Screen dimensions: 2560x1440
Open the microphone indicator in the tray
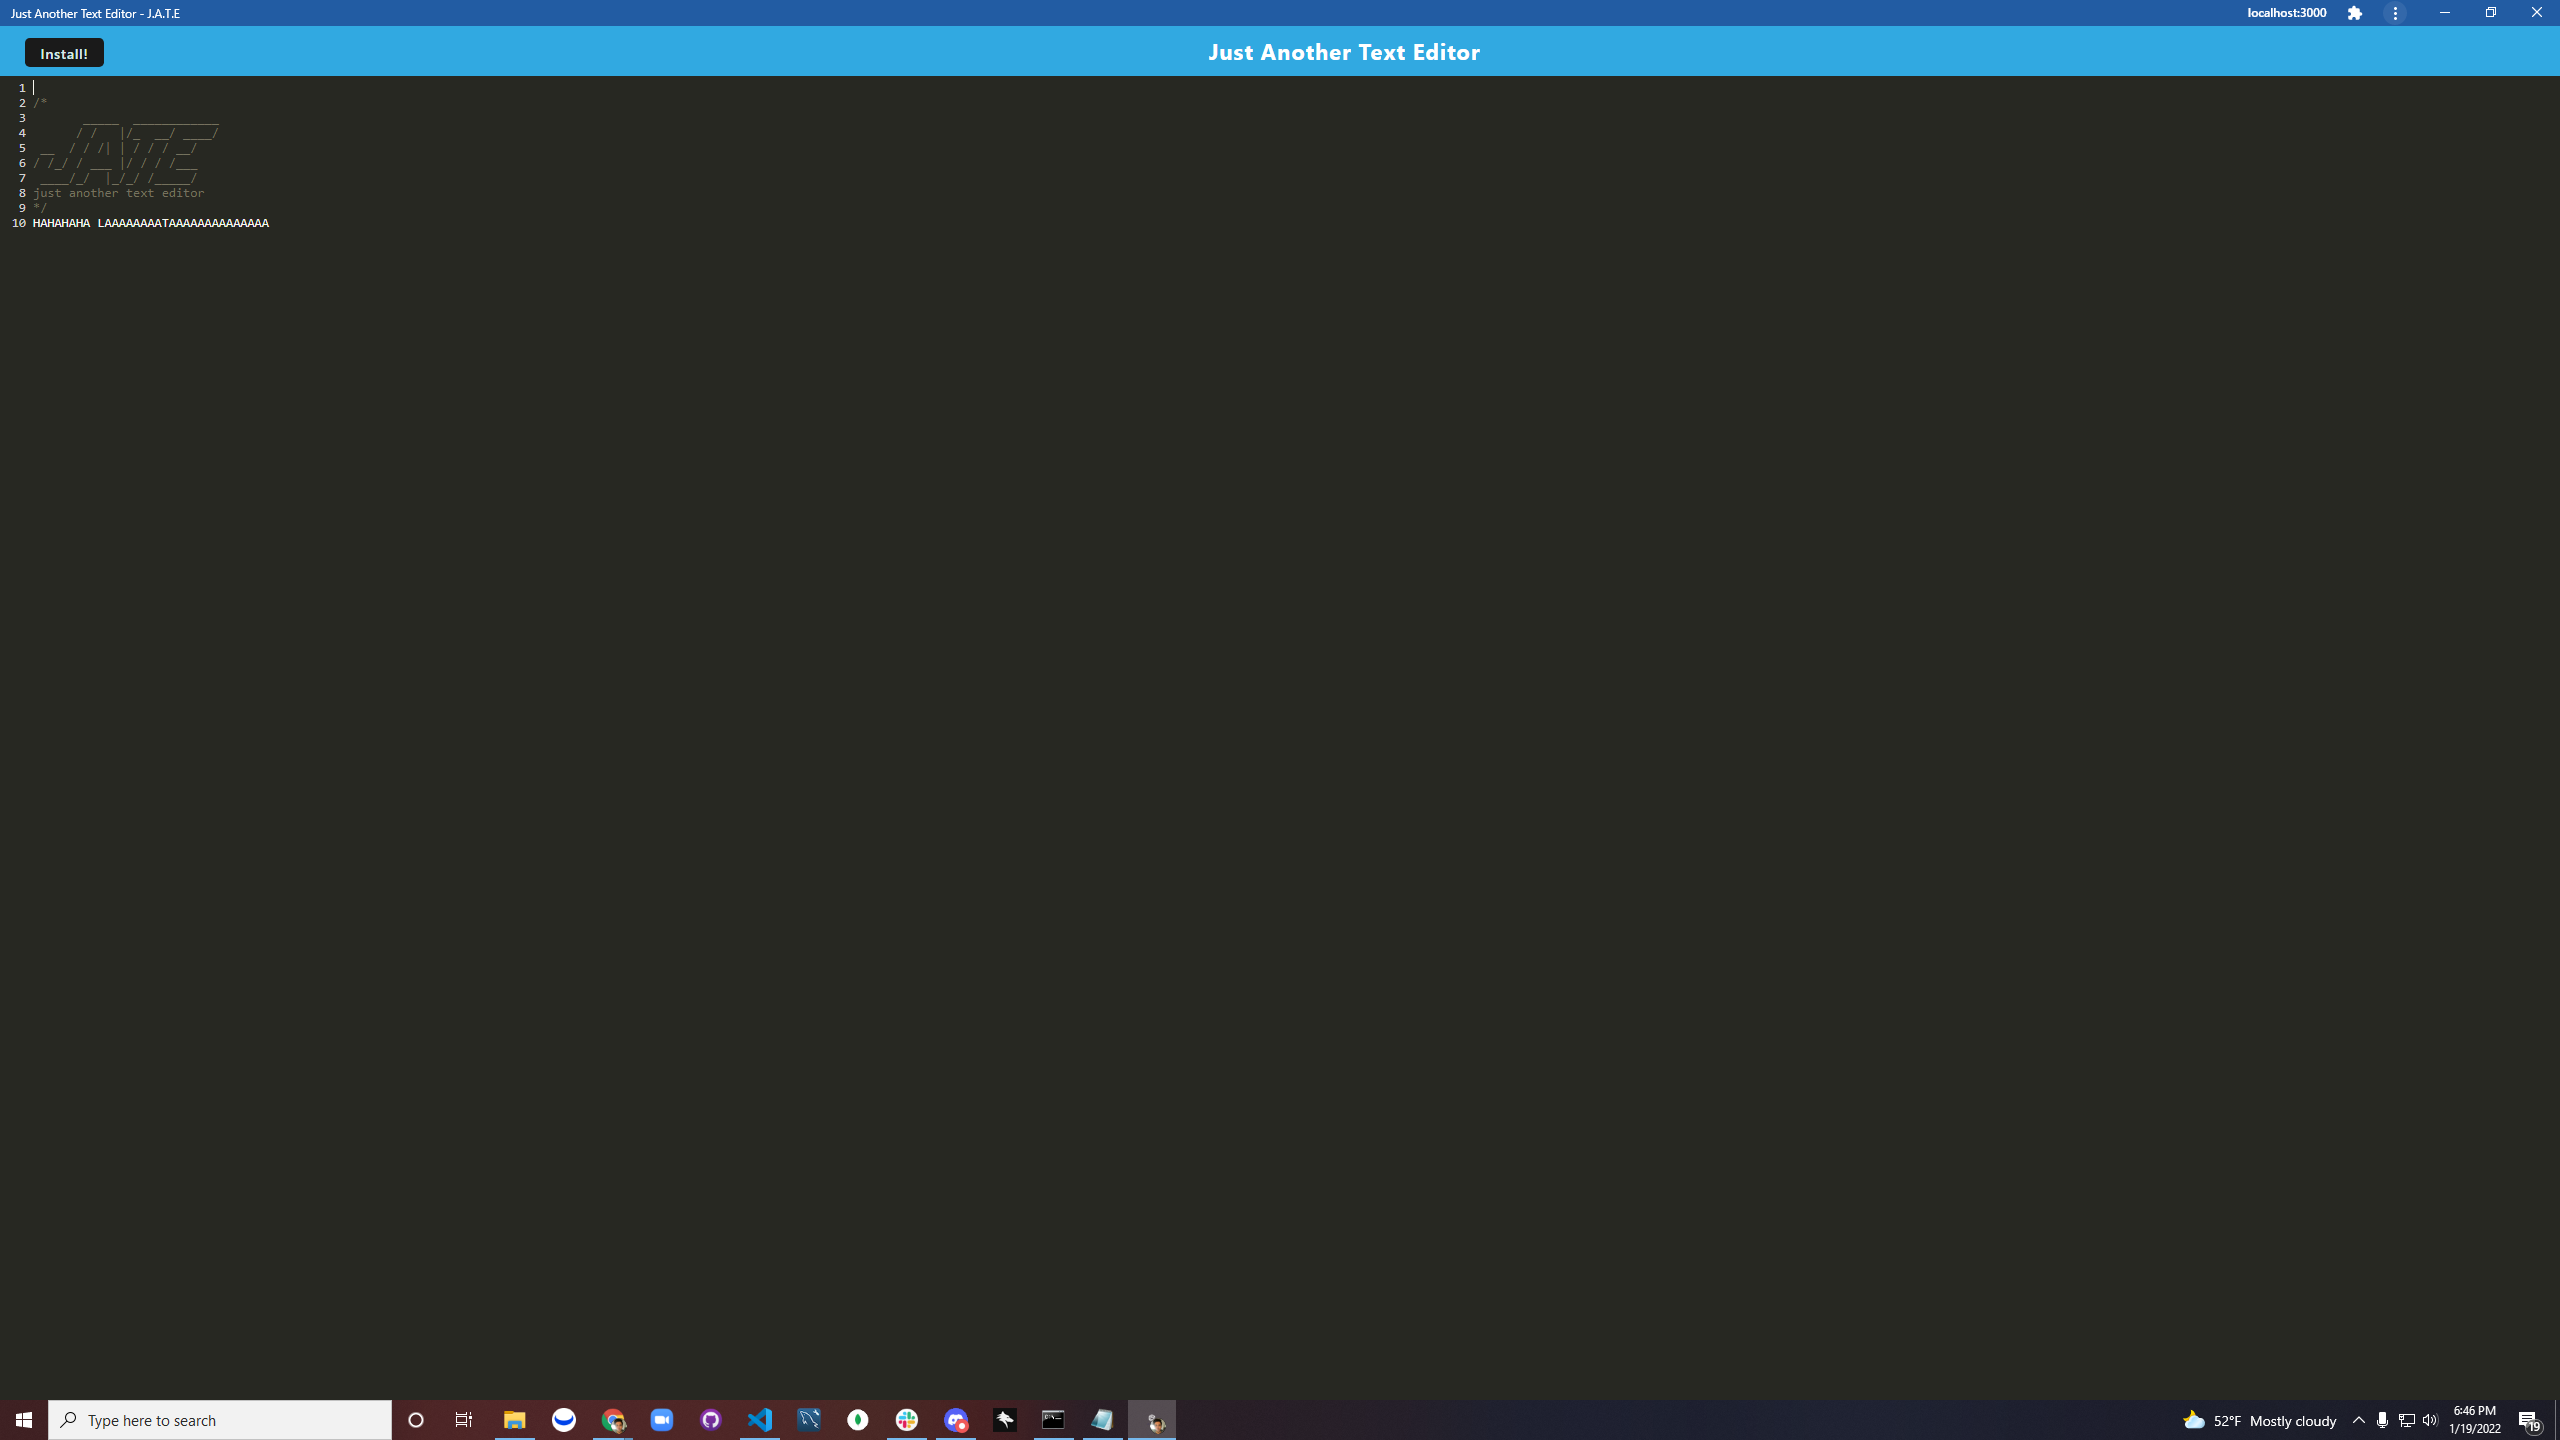(x=2383, y=1420)
